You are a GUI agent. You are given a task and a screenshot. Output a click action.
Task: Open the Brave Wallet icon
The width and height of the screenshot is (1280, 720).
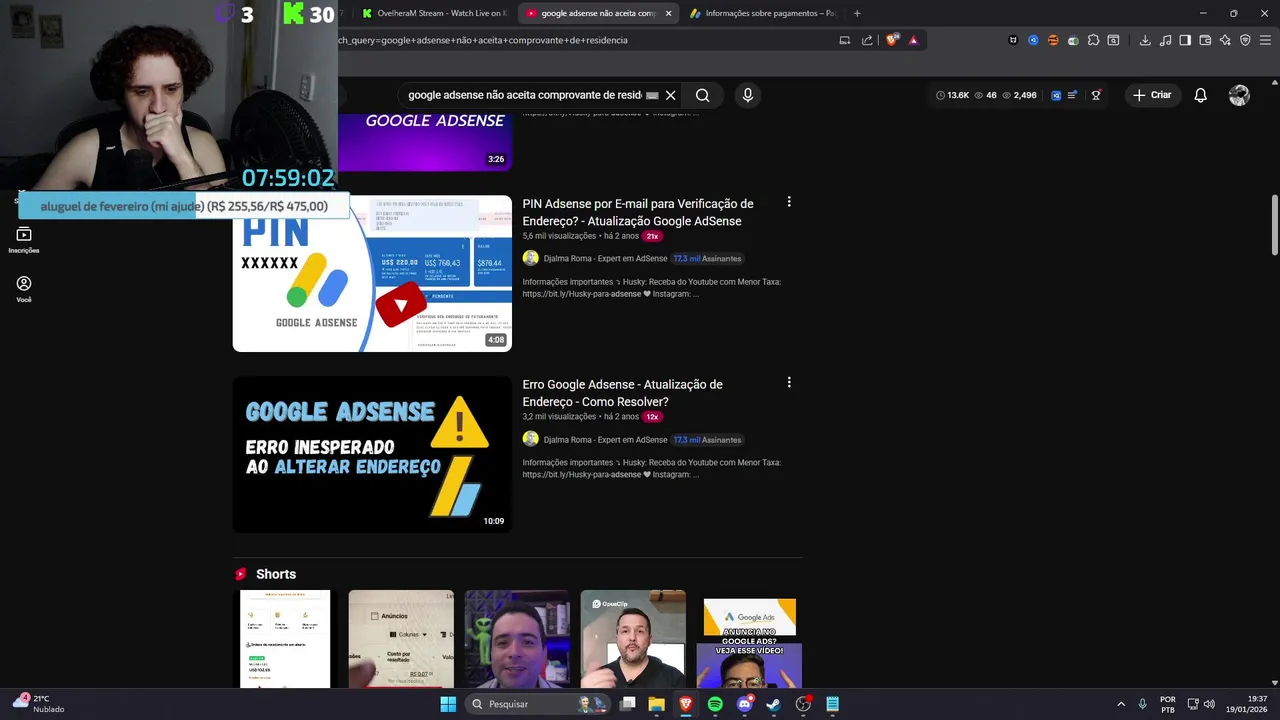click(x=1205, y=40)
